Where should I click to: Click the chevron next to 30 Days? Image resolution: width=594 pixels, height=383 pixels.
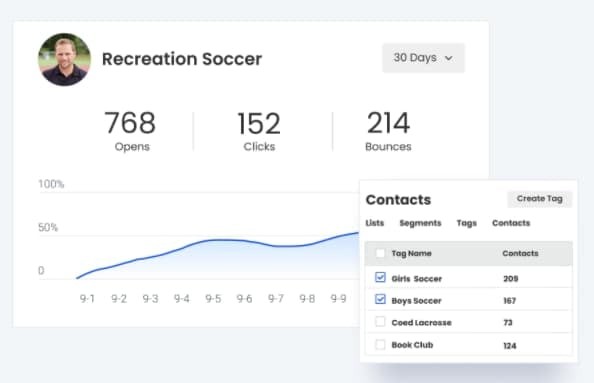[449, 58]
